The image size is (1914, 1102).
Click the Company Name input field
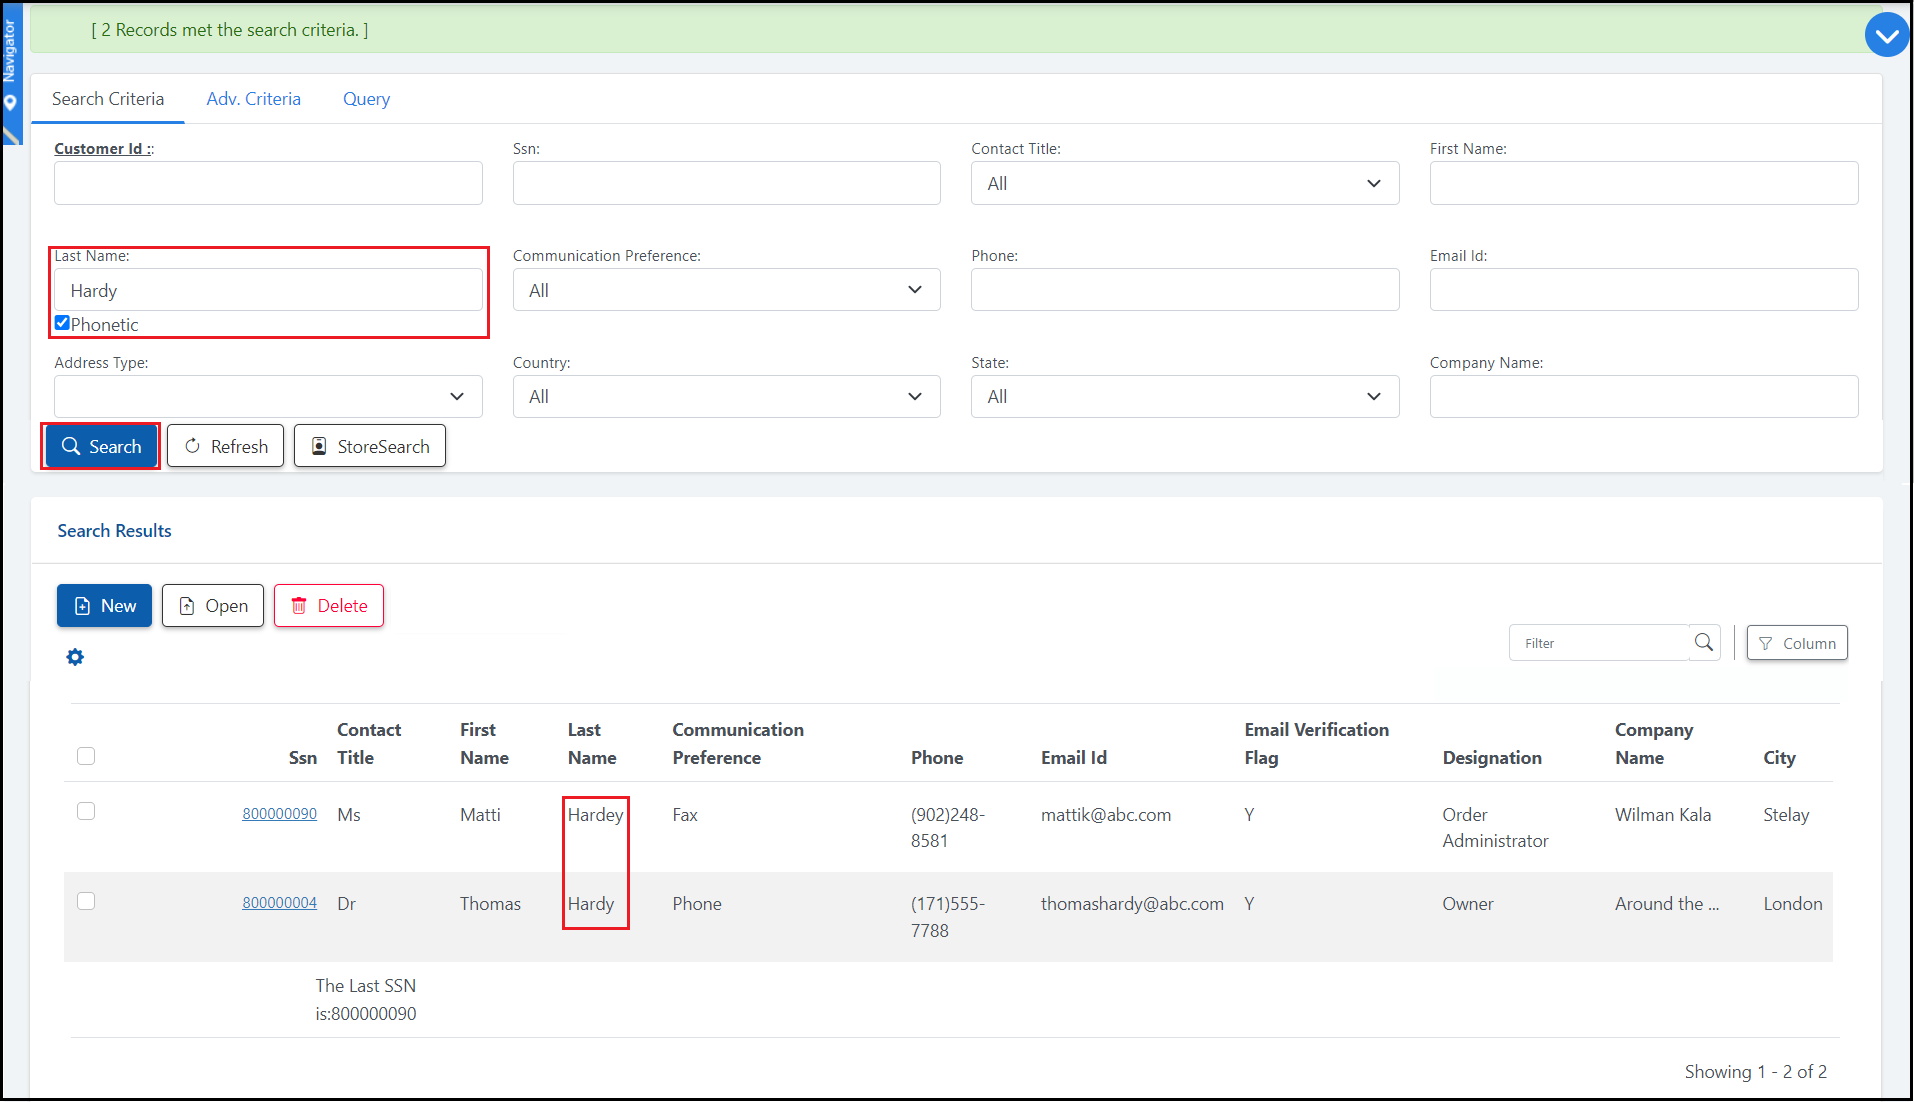(x=1644, y=396)
